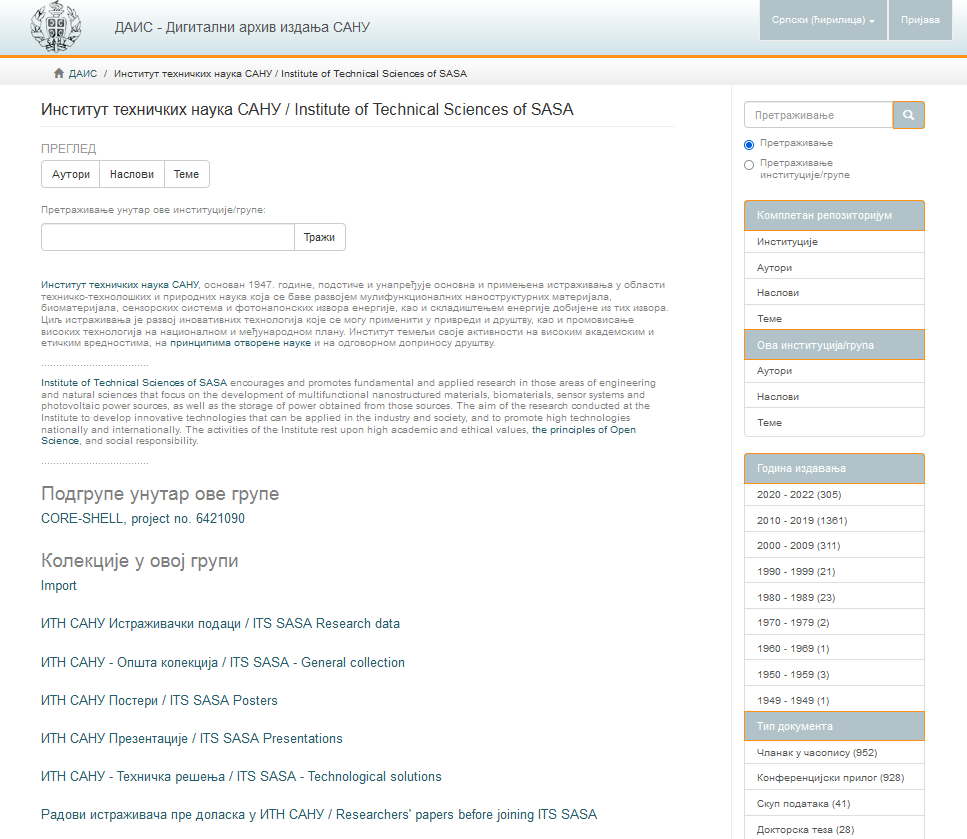Open the Import collection
Screen dimensions: 967x839
point(59,585)
